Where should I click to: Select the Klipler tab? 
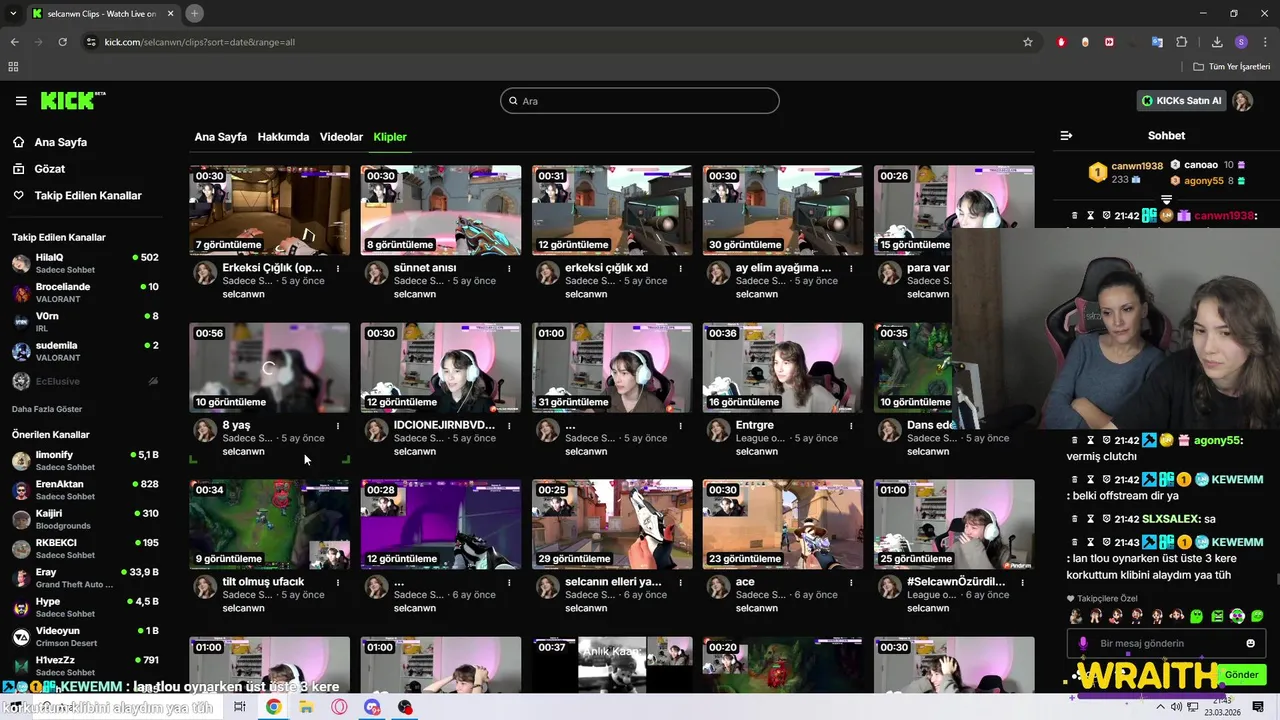pyautogui.click(x=390, y=137)
